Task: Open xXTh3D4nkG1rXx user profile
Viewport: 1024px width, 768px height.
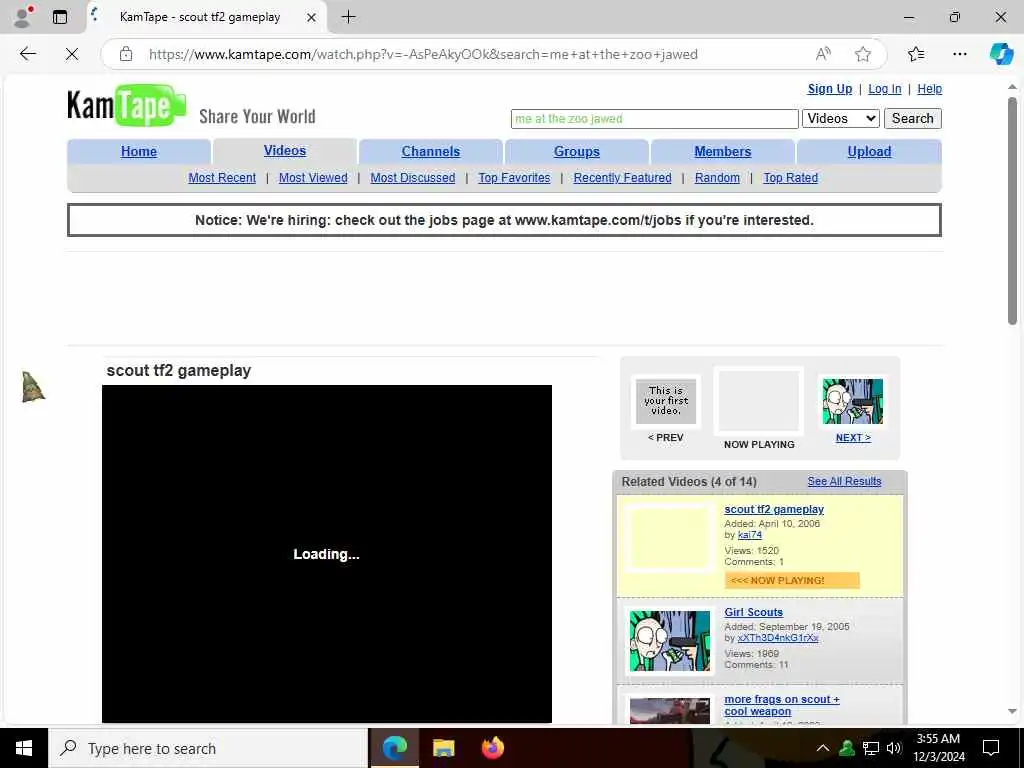Action: tap(778, 638)
